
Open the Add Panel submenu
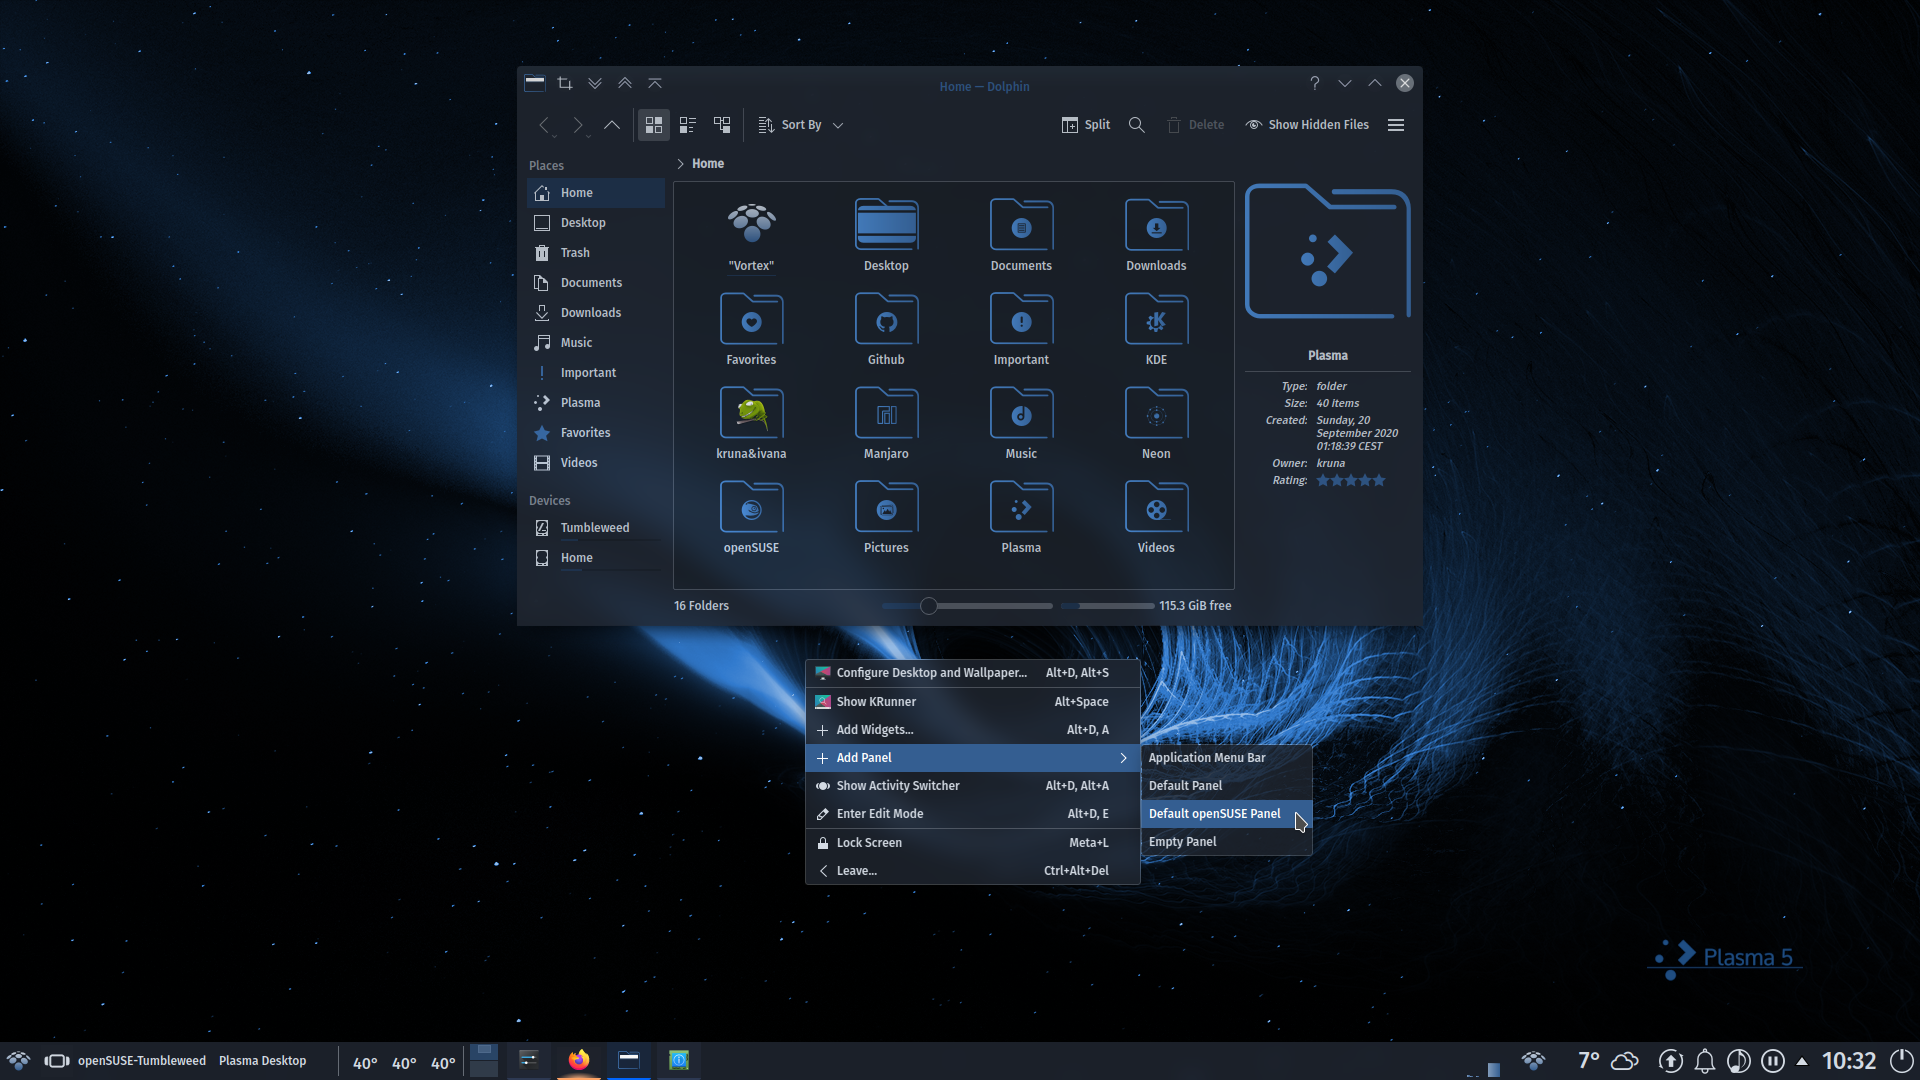[972, 758]
